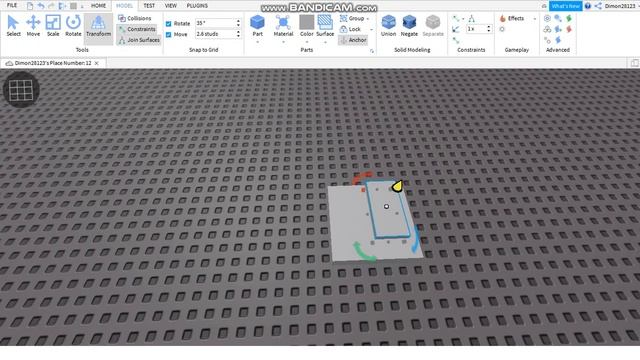This screenshot has height=360, width=640.
Task: Switch to the TEST tab
Action: coord(149,6)
